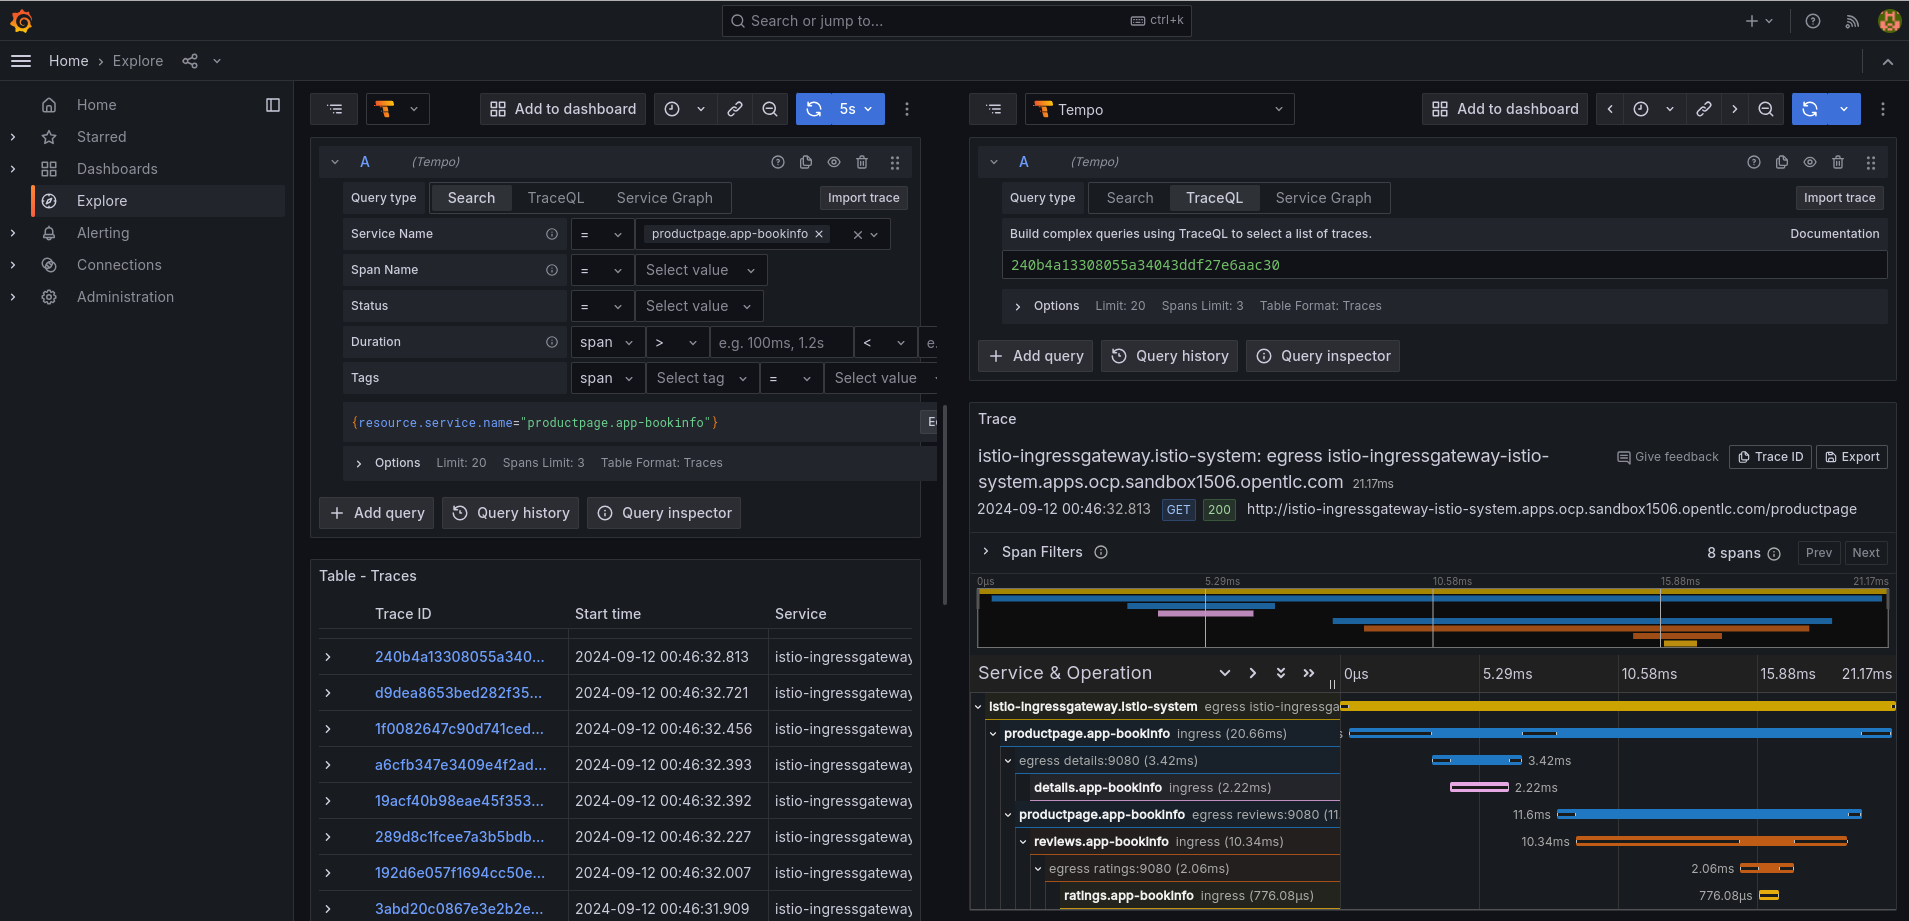This screenshot has width=1909, height=921.
Task: Click Import trace in right pane
Action: click(1839, 198)
